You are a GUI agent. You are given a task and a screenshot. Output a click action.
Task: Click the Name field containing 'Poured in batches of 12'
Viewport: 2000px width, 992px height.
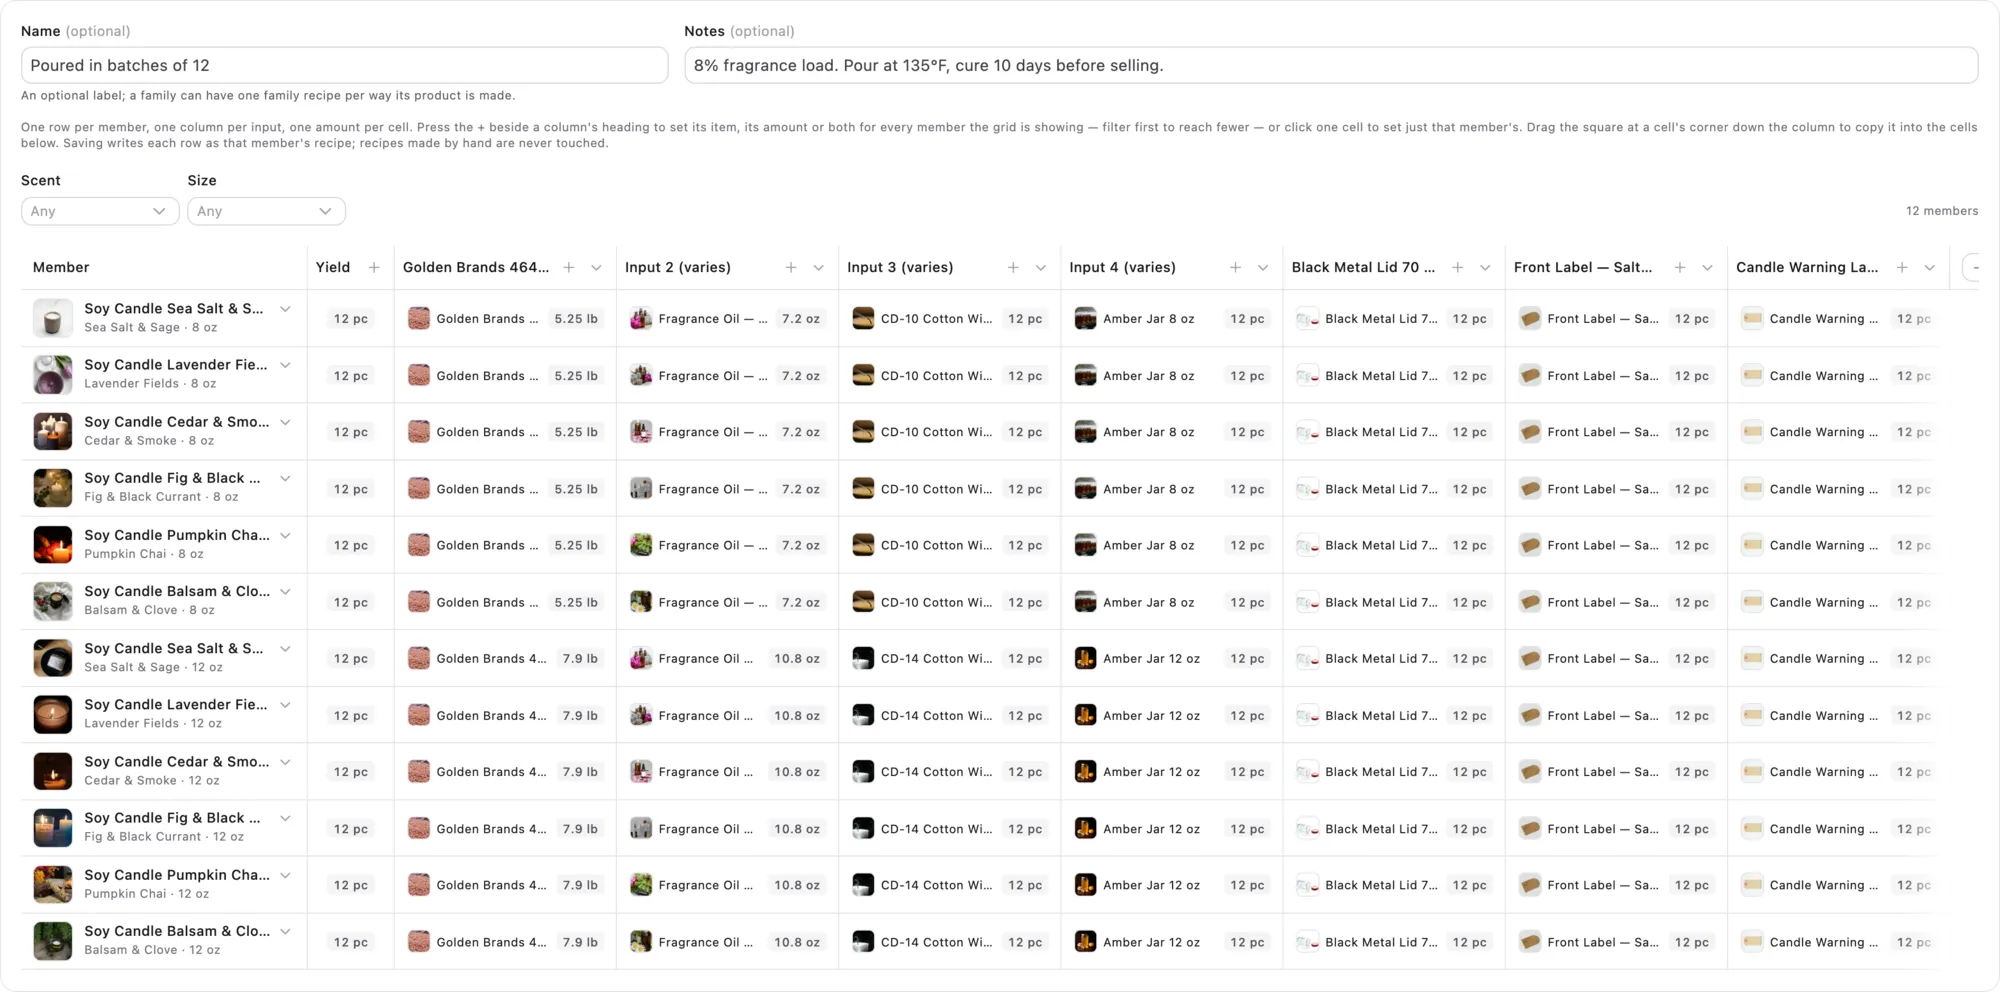(x=345, y=65)
